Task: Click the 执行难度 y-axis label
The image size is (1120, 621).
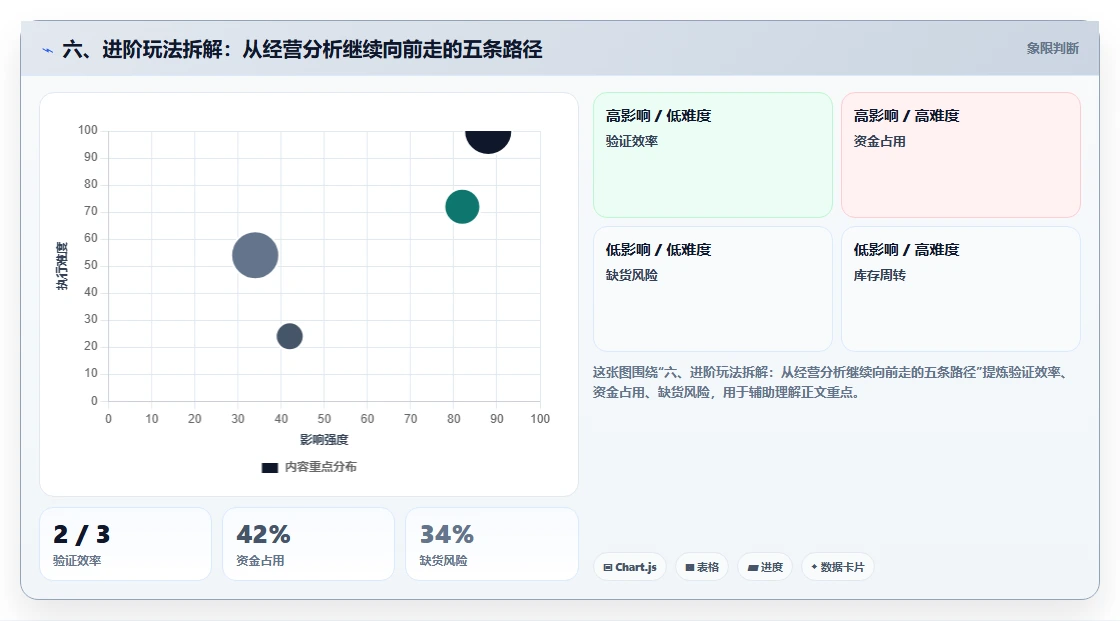Action: 62,266
